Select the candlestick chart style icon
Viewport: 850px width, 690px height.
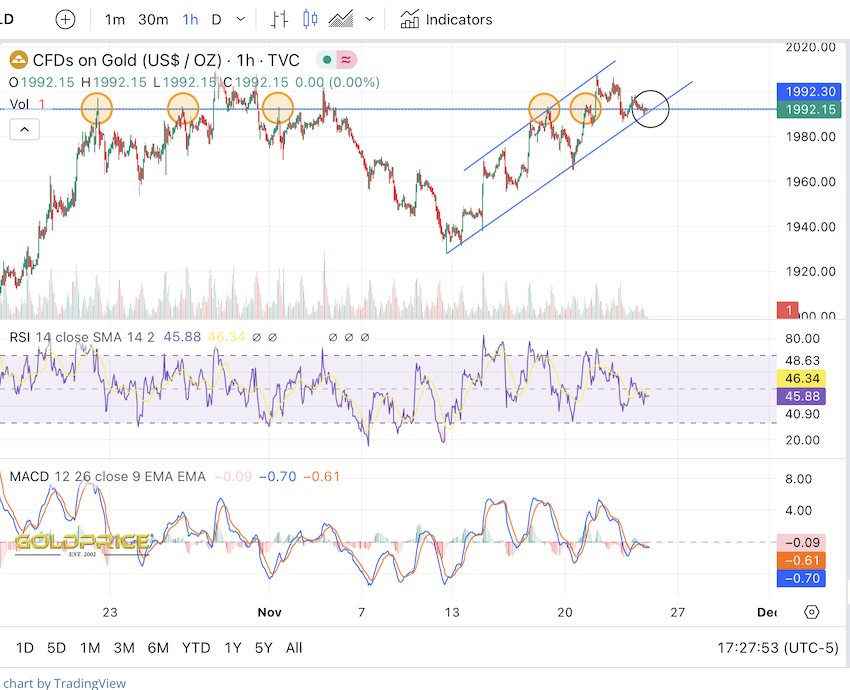point(309,19)
